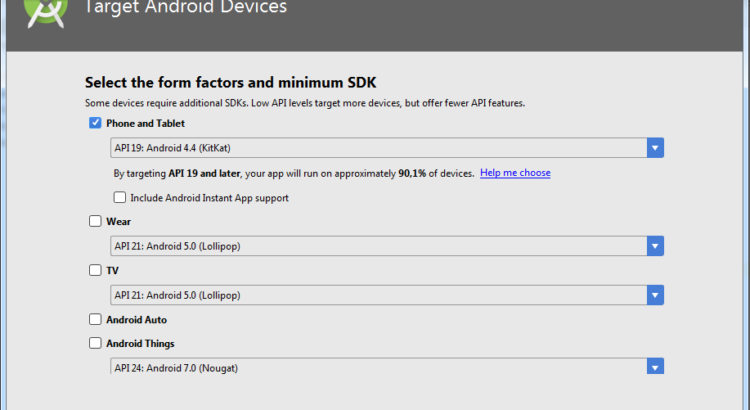
Task: Click the 'Select the form factors' heading
Action: pos(230,82)
